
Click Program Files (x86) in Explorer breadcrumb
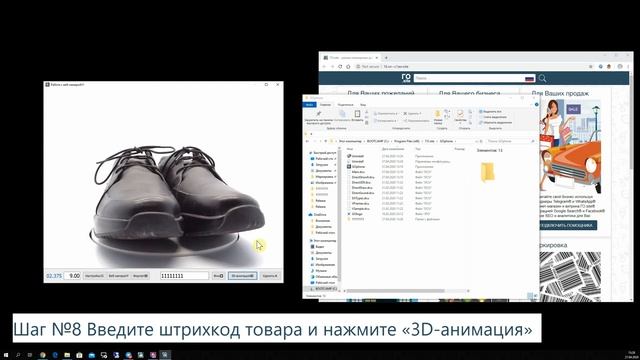coord(407,141)
